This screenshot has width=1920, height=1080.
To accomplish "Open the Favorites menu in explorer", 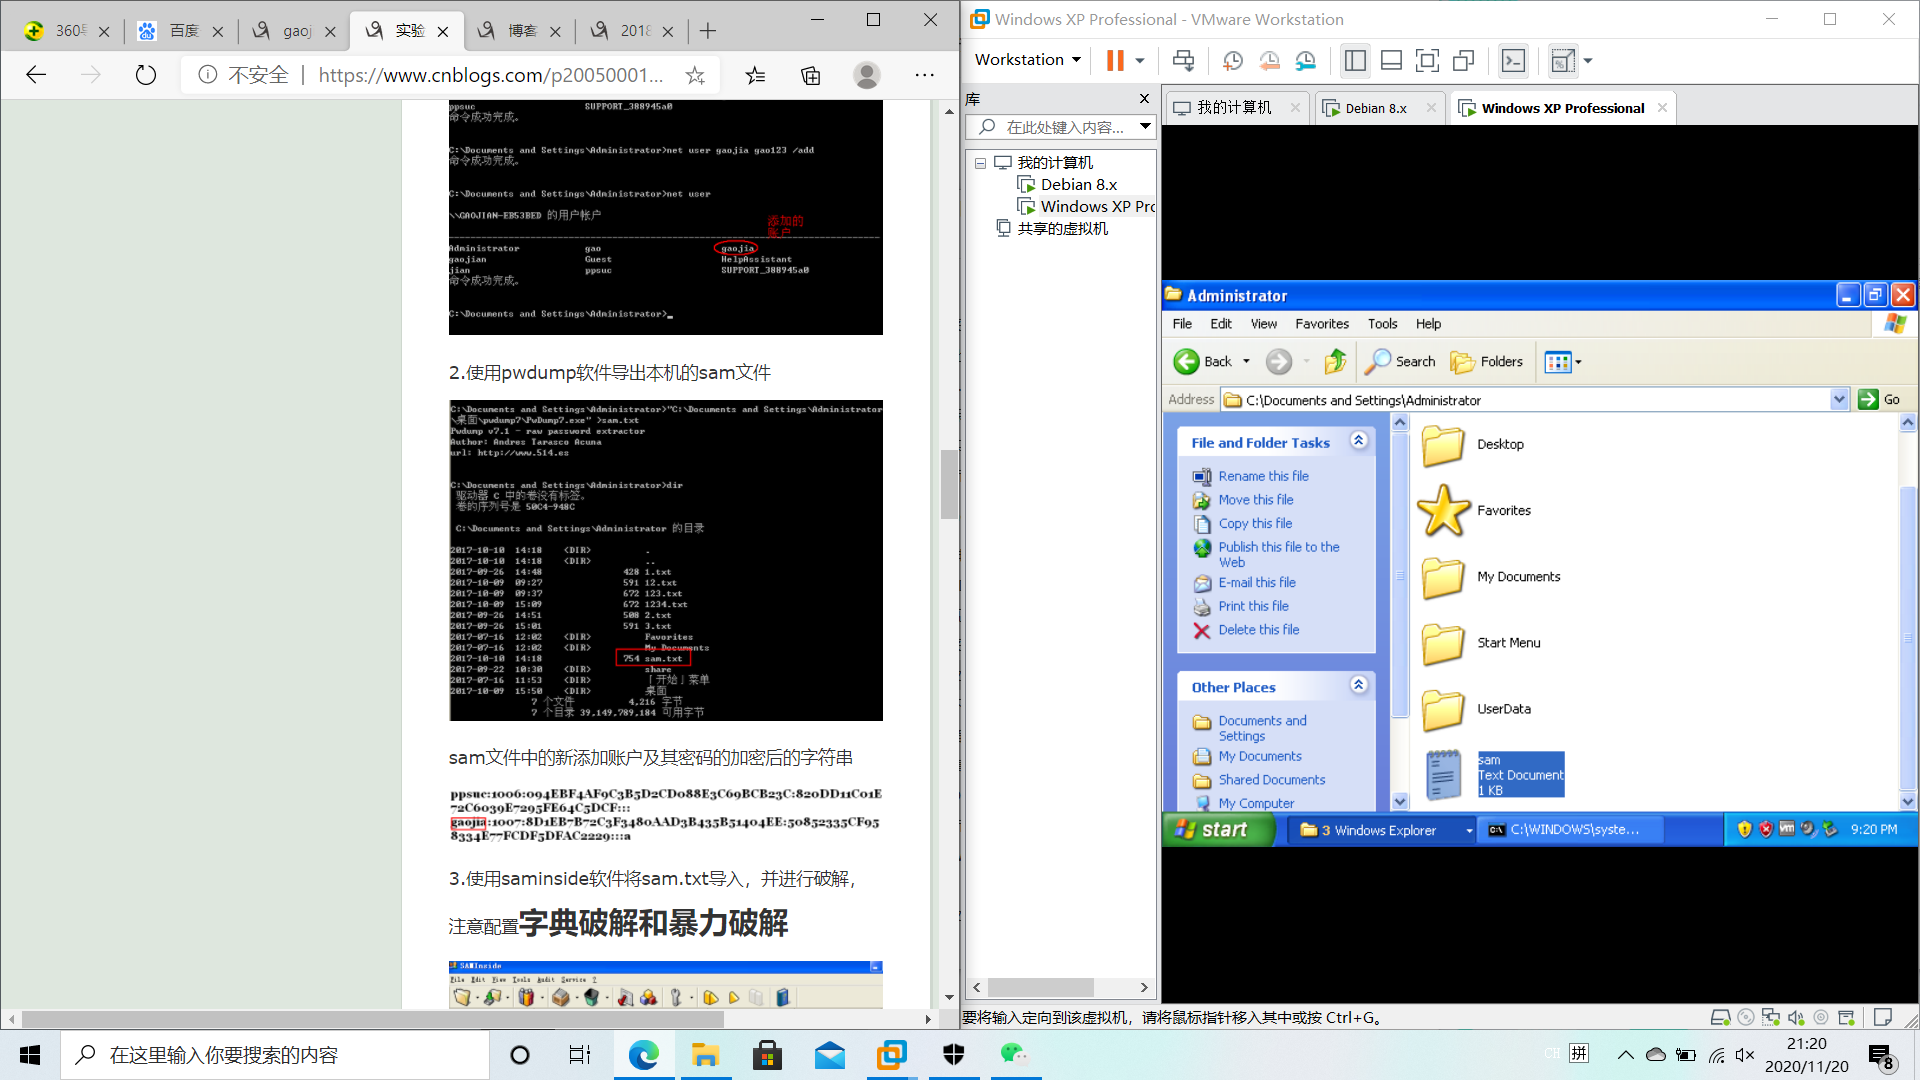I will (x=1321, y=324).
